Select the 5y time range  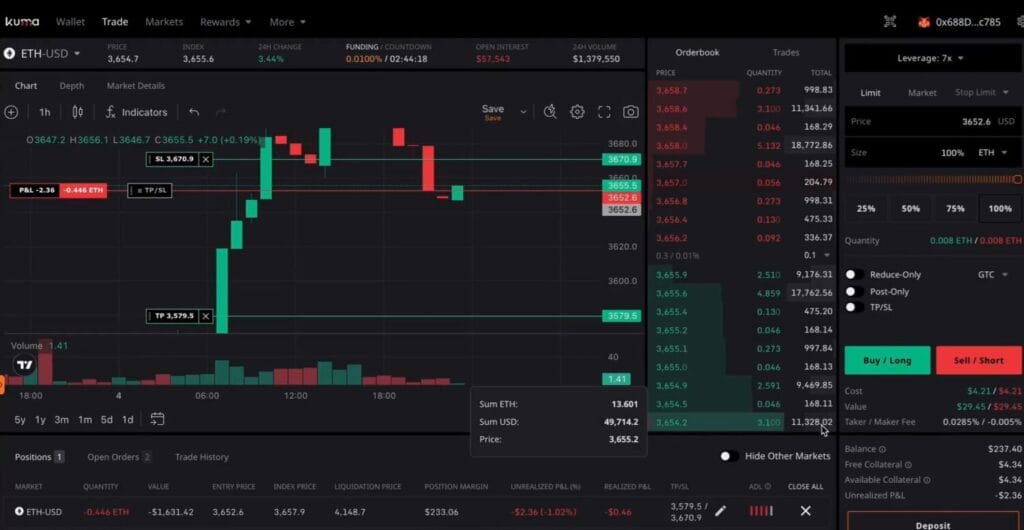[x=20, y=420]
